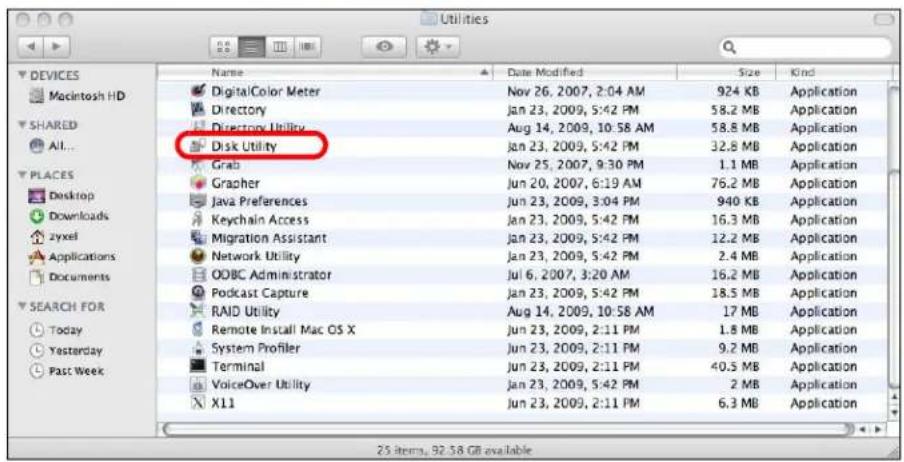Select Macintosh HD in the sidebar

(x=77, y=96)
